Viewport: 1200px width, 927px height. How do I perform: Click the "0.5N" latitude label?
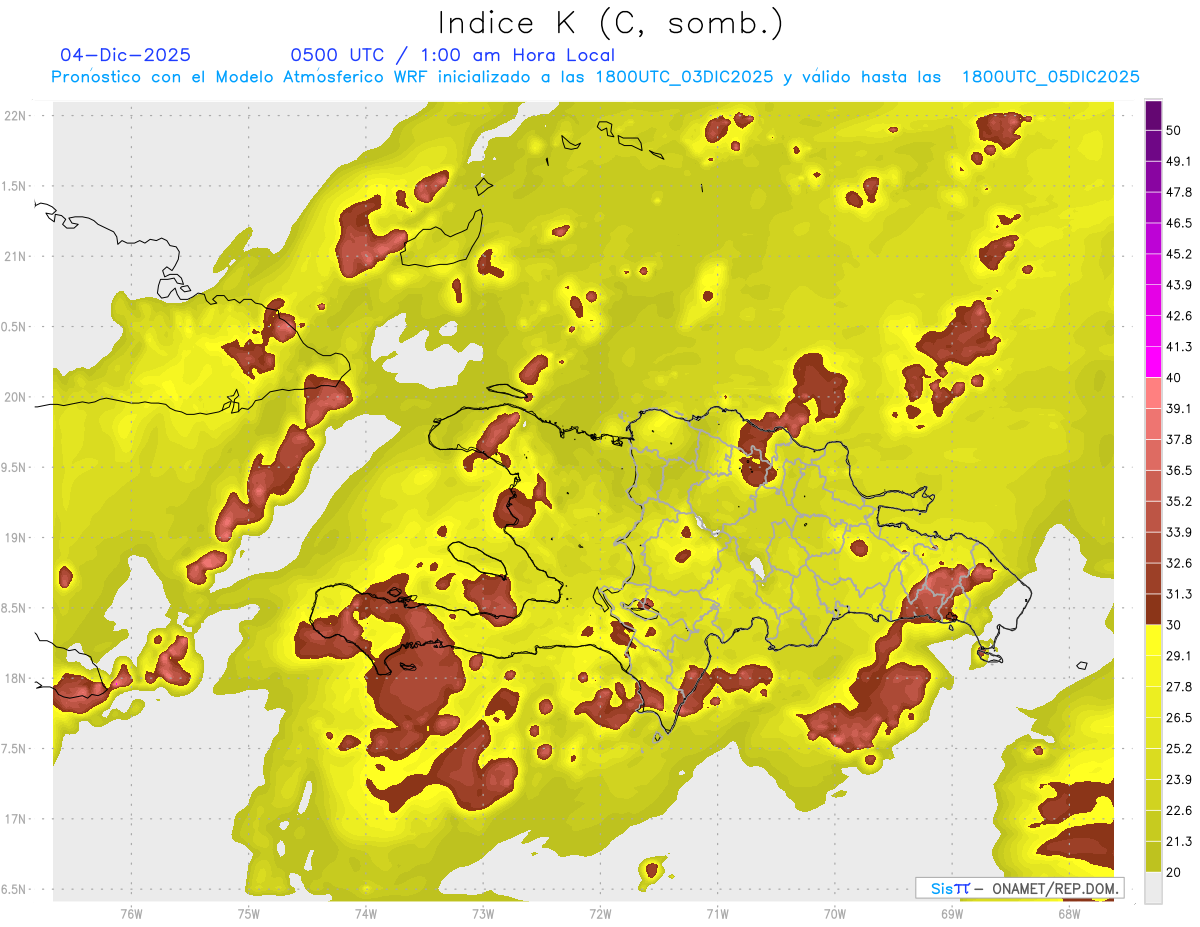coord(14,326)
